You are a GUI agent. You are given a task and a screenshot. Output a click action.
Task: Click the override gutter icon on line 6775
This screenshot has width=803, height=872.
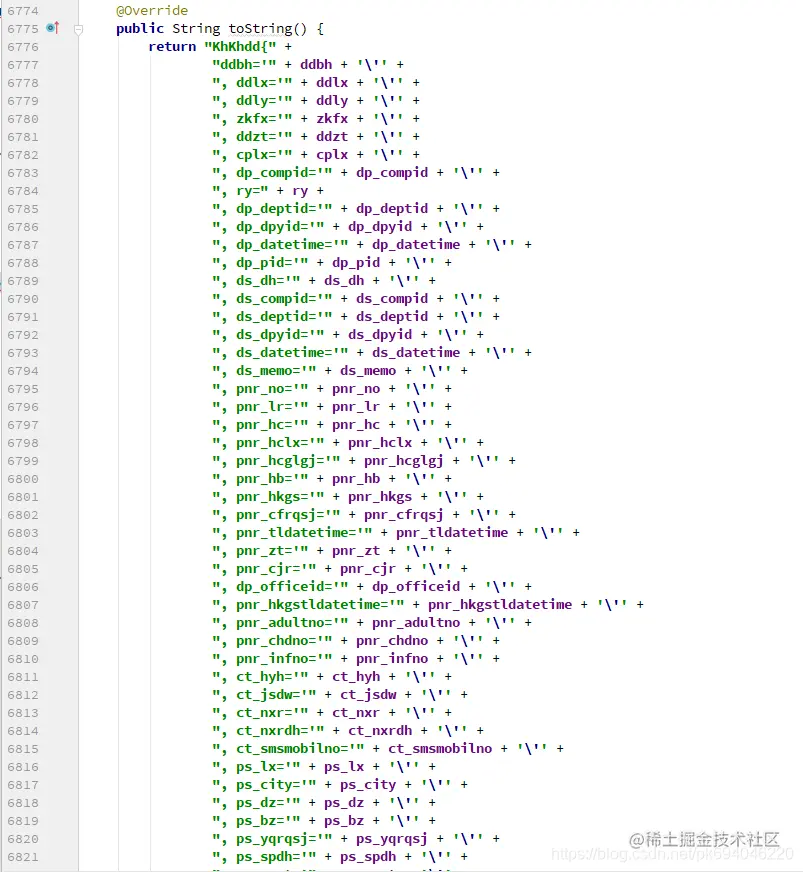pos(53,27)
